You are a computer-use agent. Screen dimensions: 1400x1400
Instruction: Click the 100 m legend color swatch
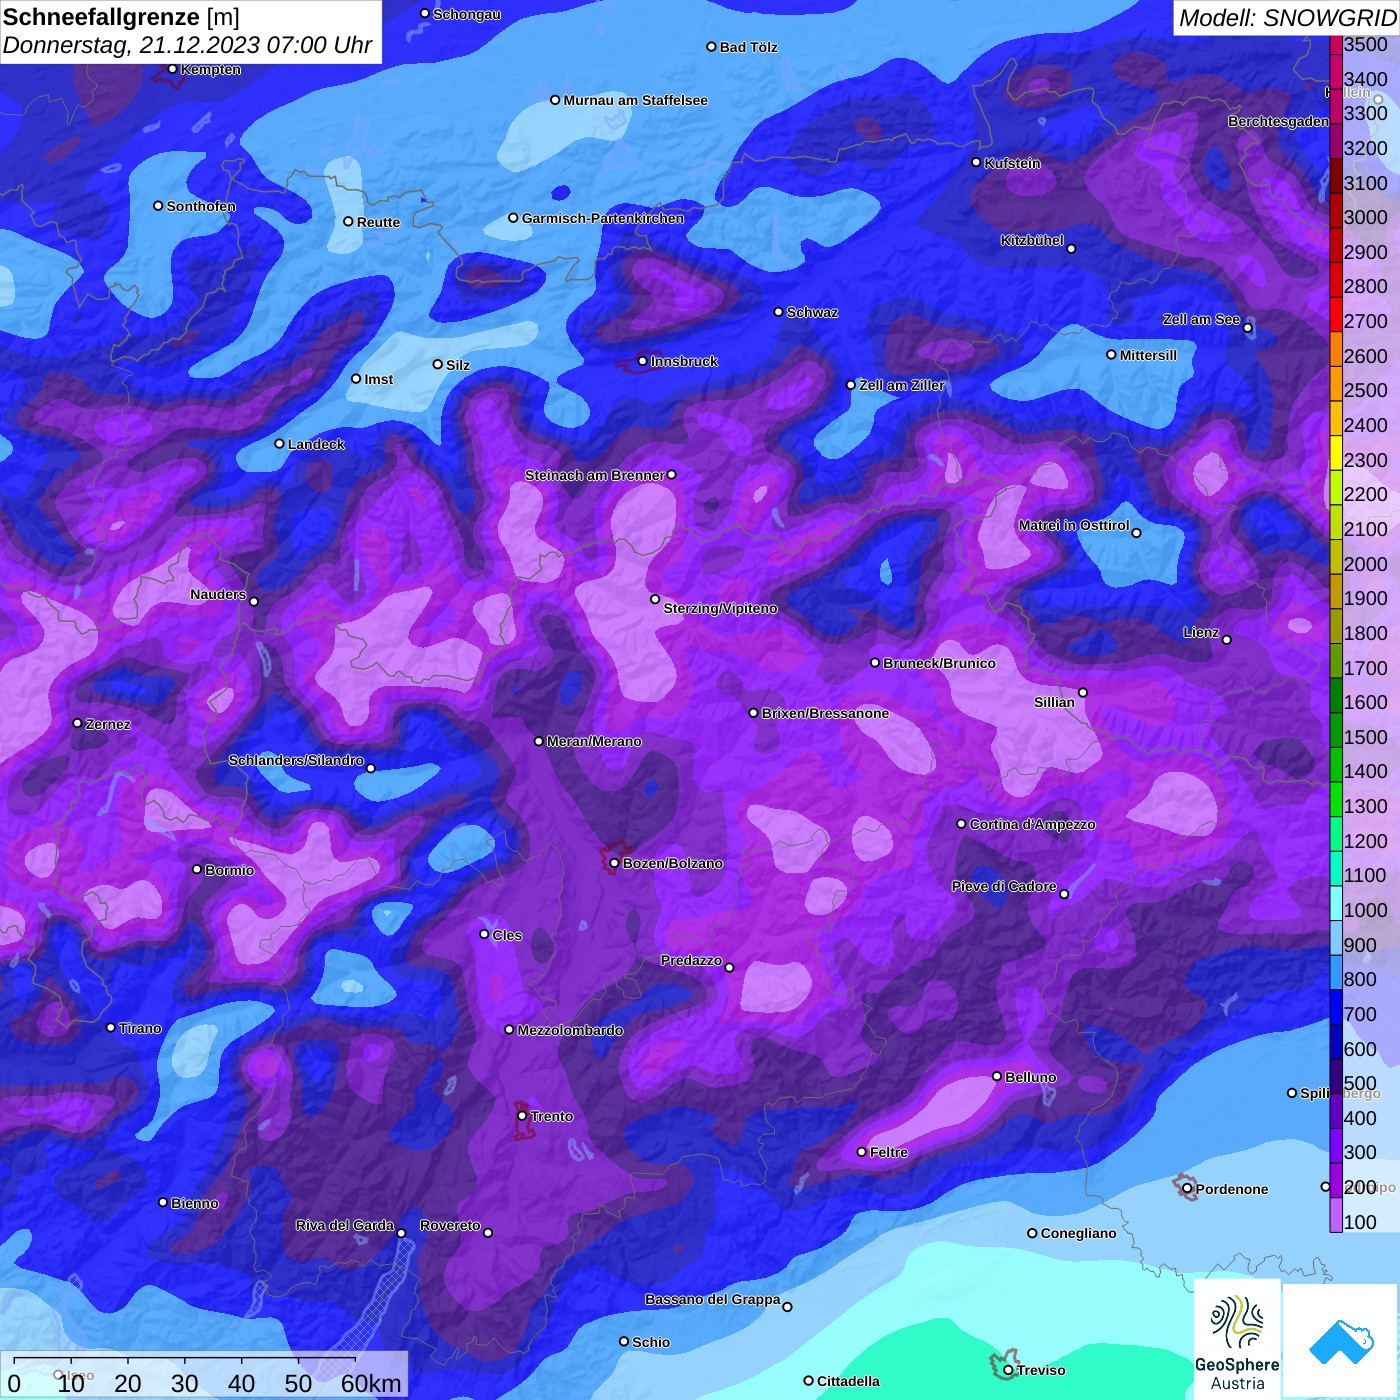click(x=1336, y=1215)
